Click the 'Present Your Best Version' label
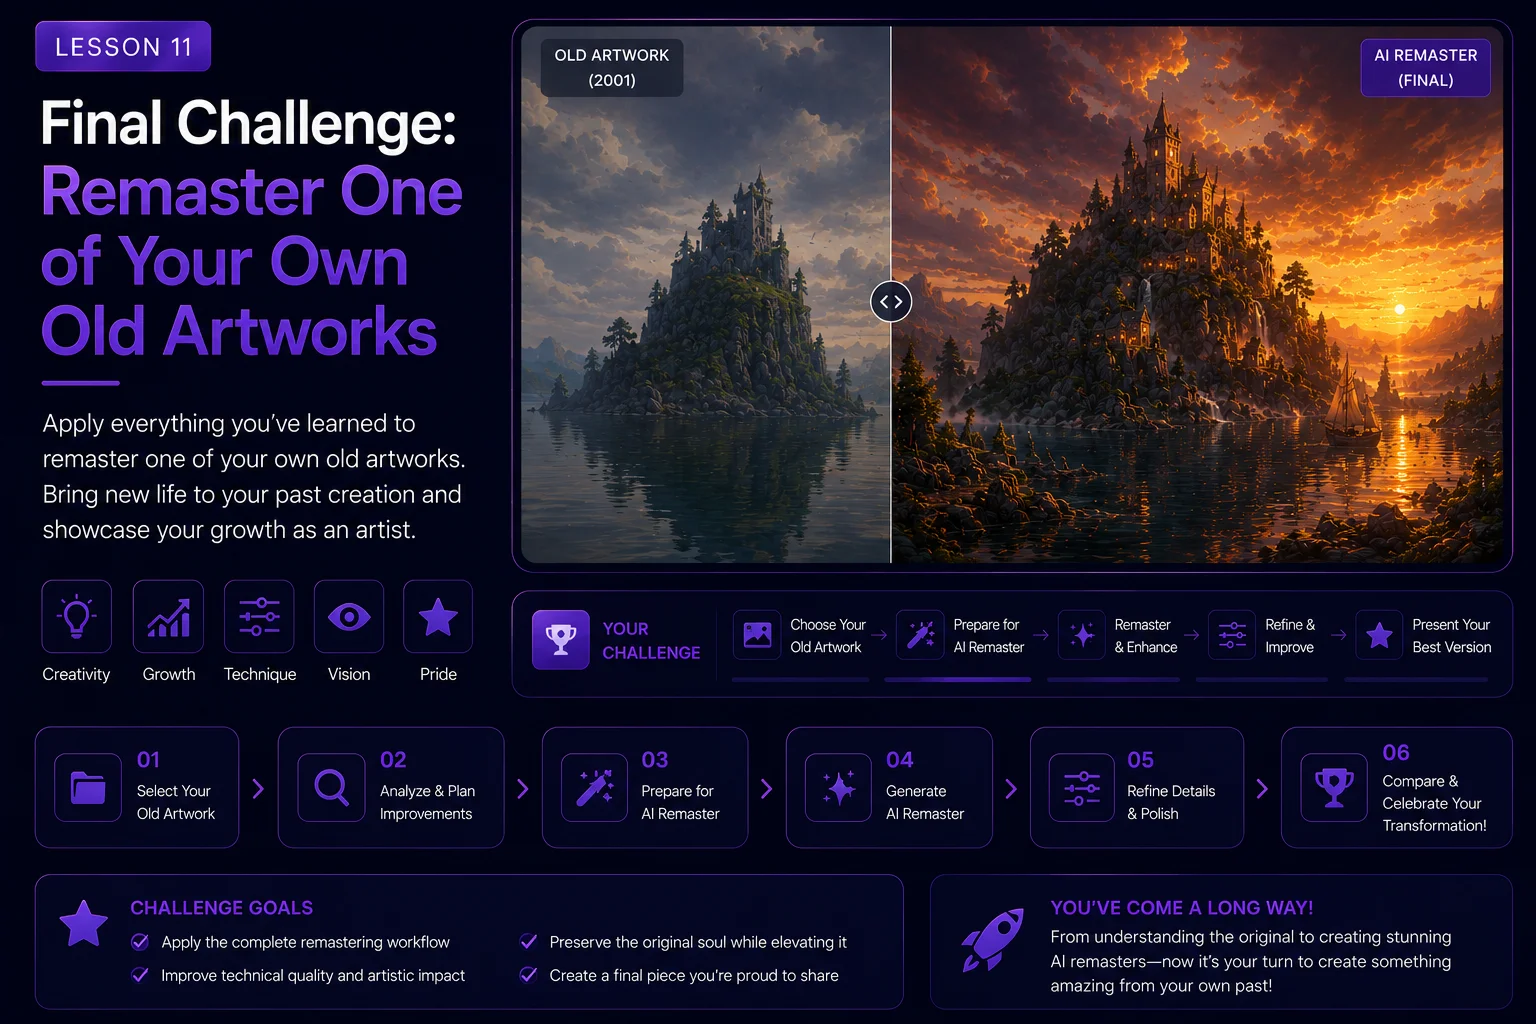The width and height of the screenshot is (1536, 1024). (x=1451, y=636)
